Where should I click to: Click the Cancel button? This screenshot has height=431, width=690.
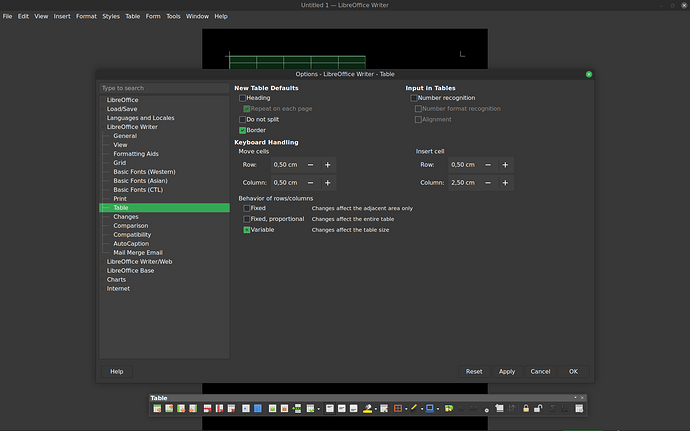pyautogui.click(x=540, y=372)
